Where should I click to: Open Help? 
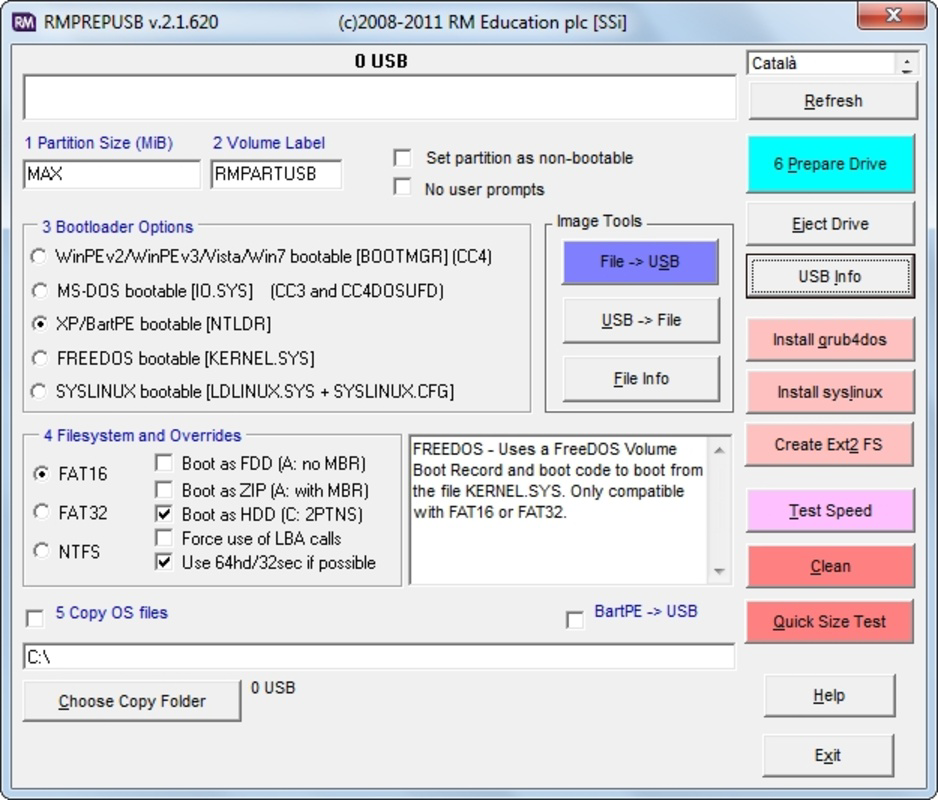829,695
